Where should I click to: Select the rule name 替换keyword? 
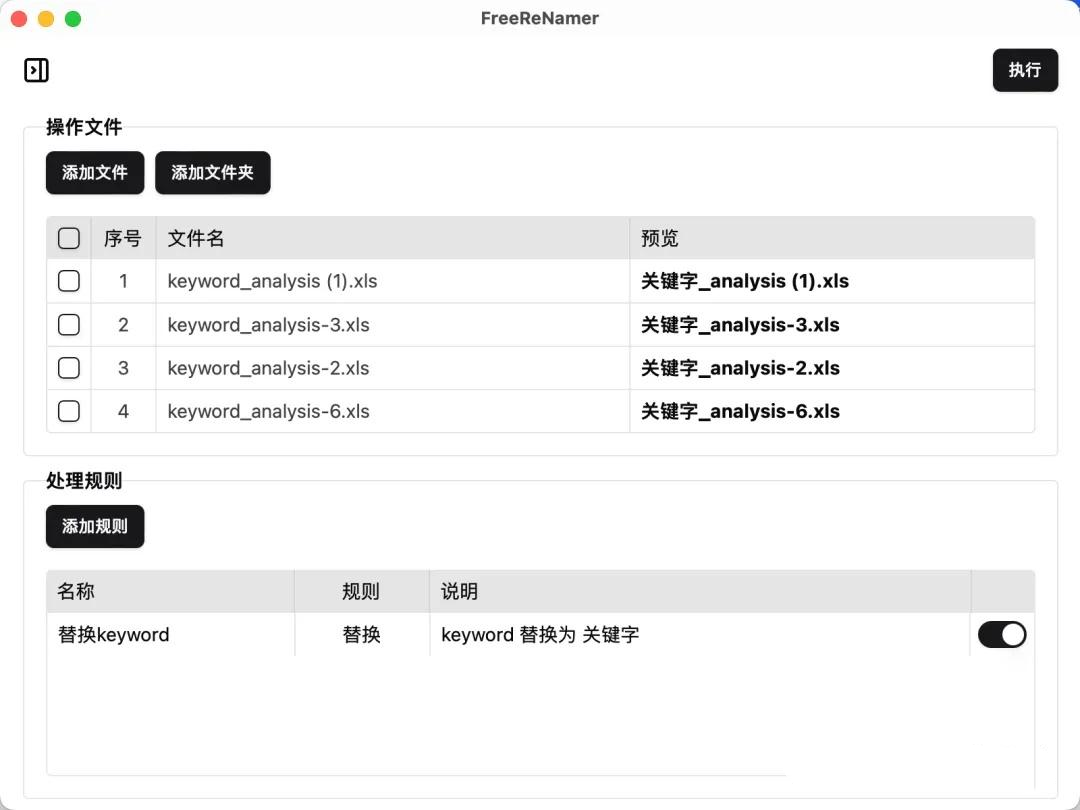114,634
